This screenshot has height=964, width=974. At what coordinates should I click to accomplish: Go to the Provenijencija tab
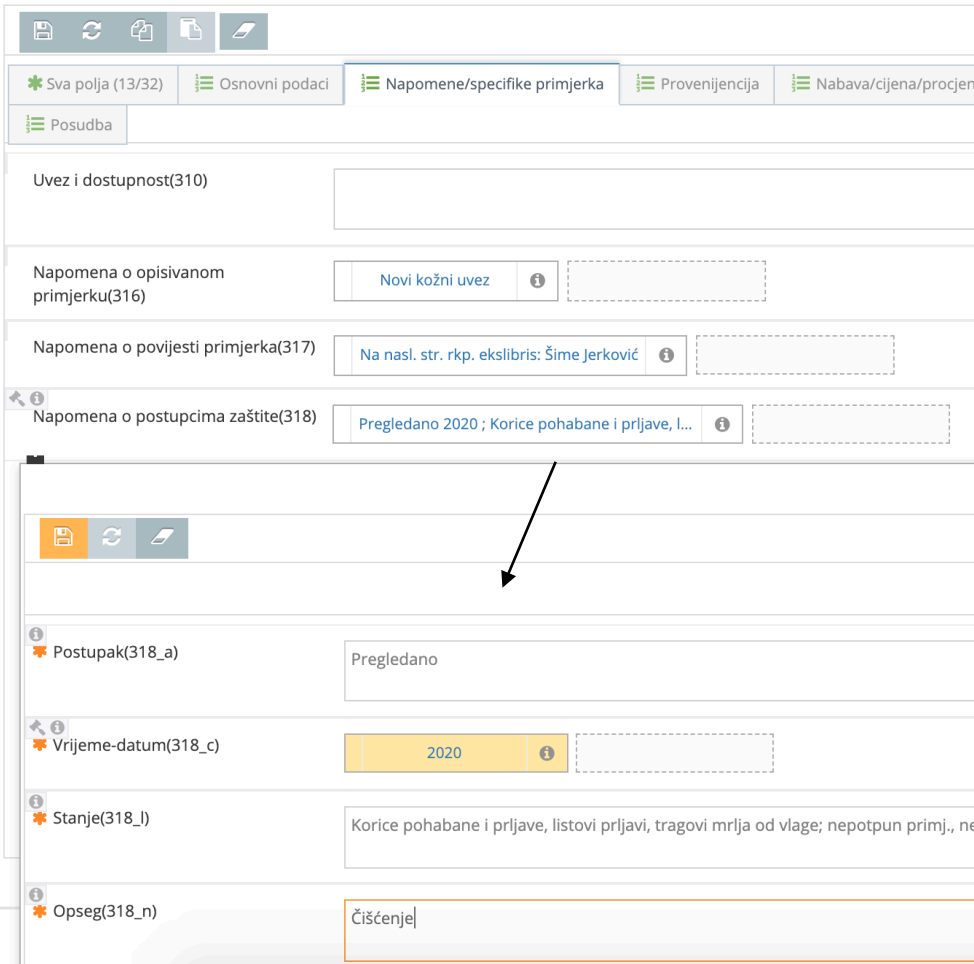pyautogui.click(x=697, y=84)
